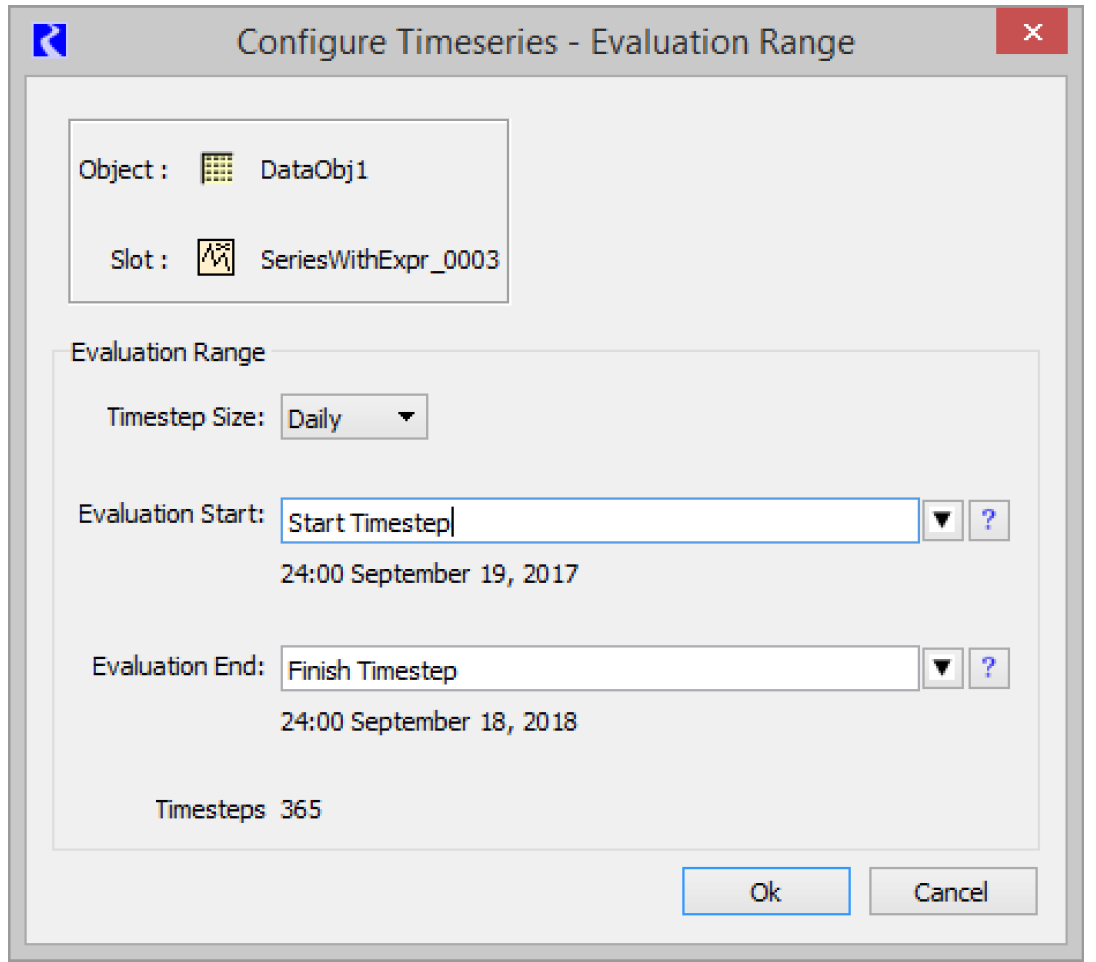Click the September 19, 2017 start date text
Screen dimensions: 1096x962
(429, 575)
